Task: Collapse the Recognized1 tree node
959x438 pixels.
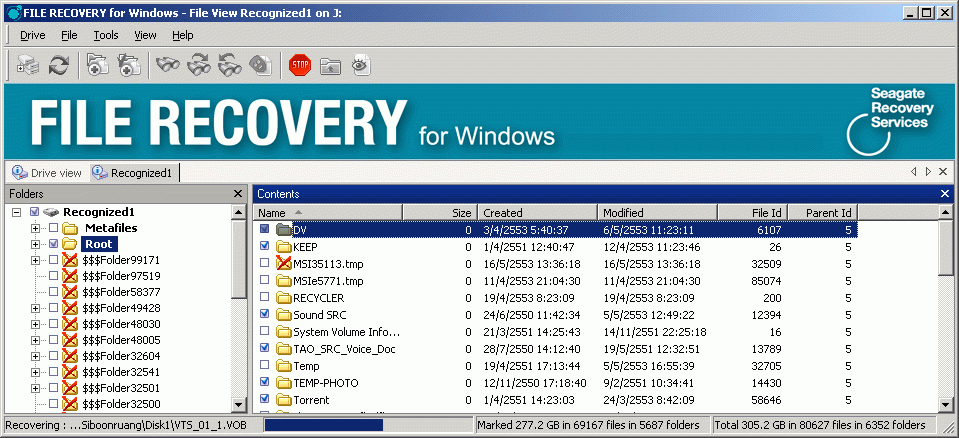Action: 17,212
